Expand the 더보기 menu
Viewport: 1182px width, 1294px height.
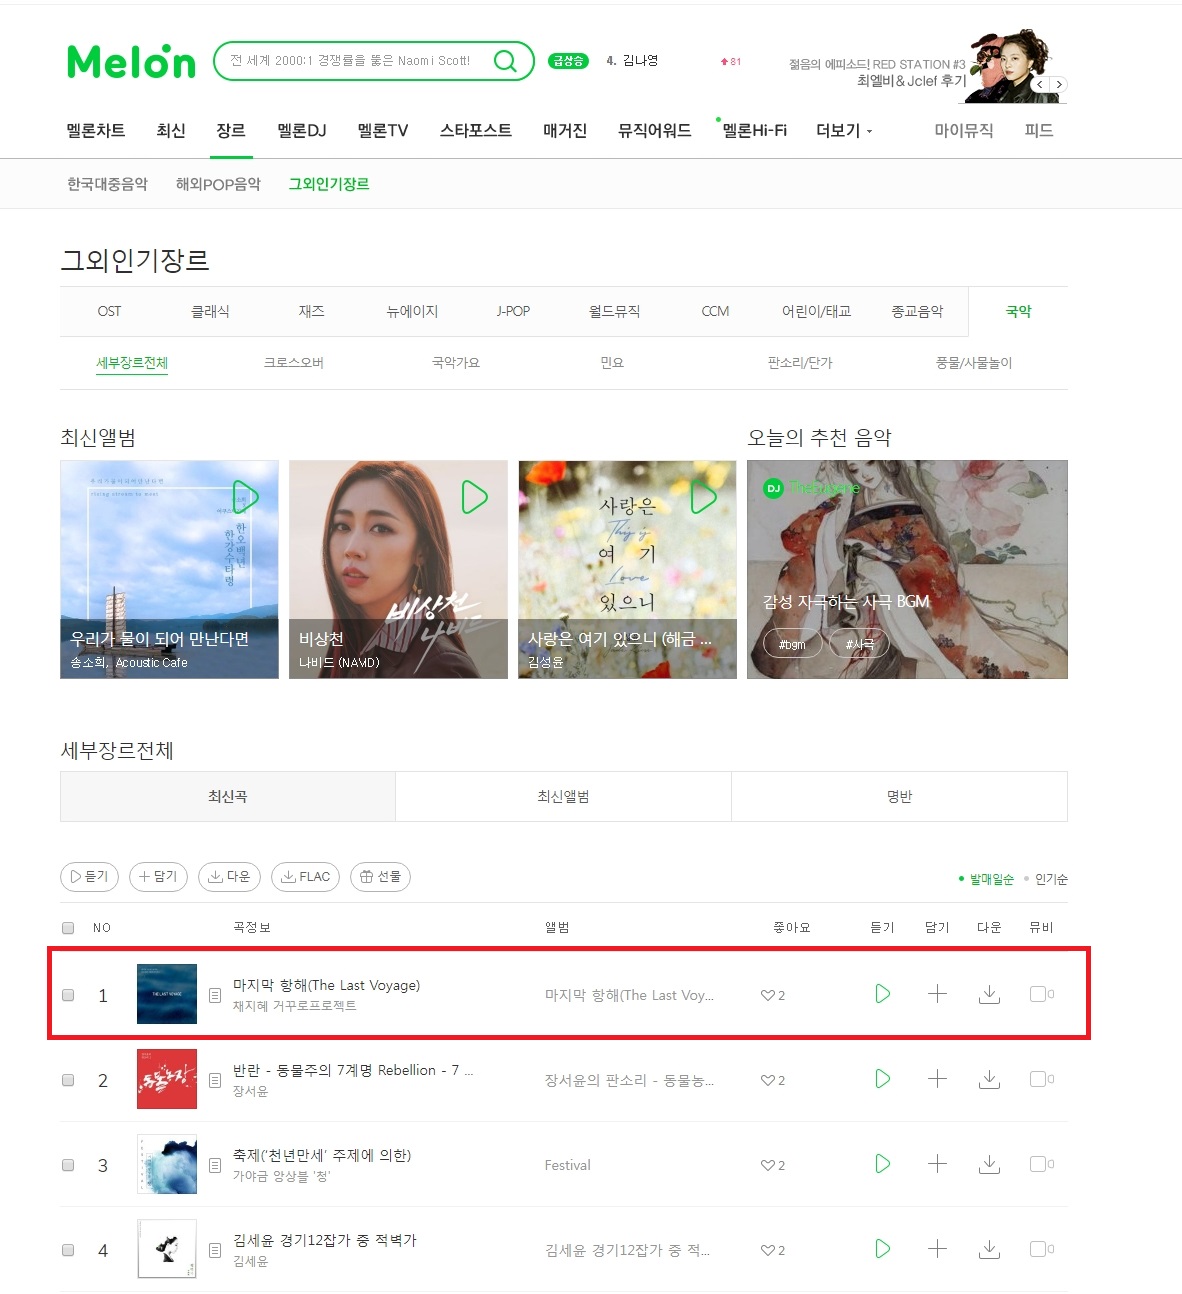[844, 131]
